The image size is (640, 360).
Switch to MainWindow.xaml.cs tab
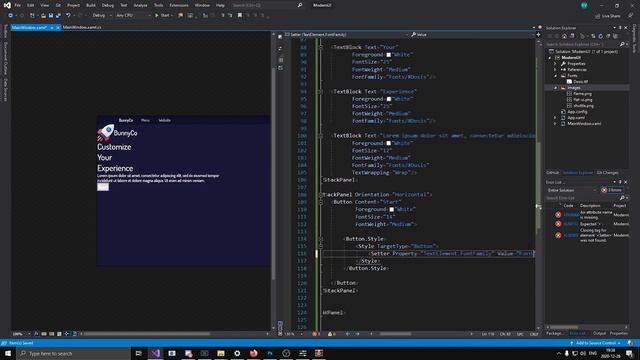[82, 27]
